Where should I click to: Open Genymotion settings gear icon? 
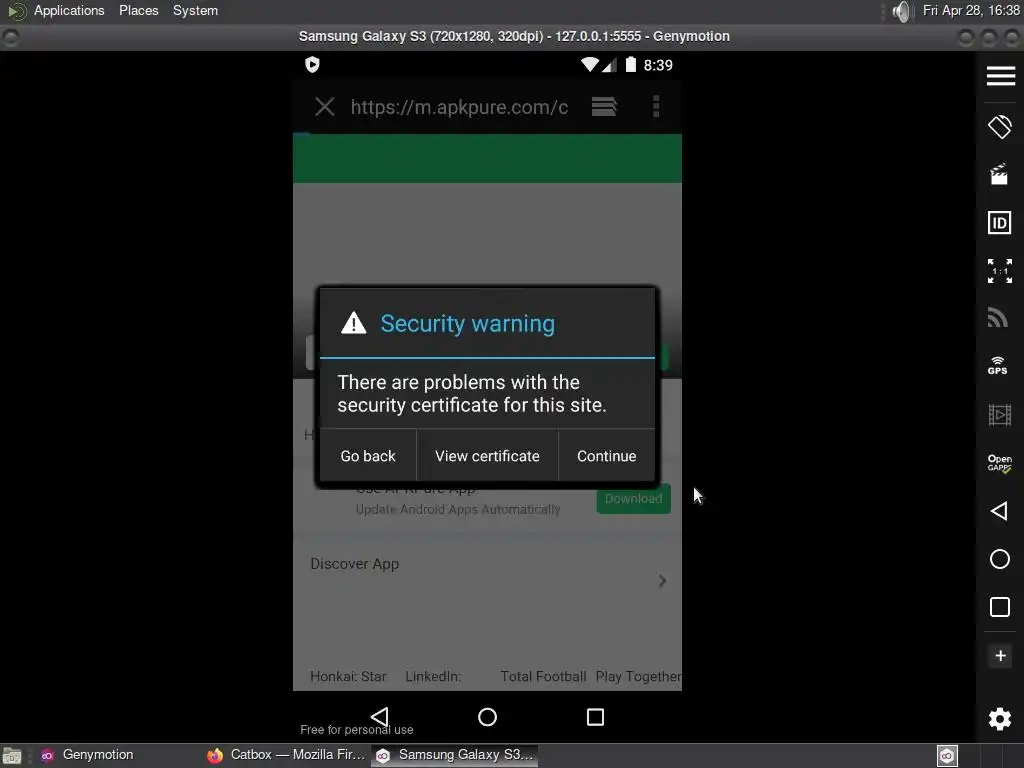coord(999,719)
